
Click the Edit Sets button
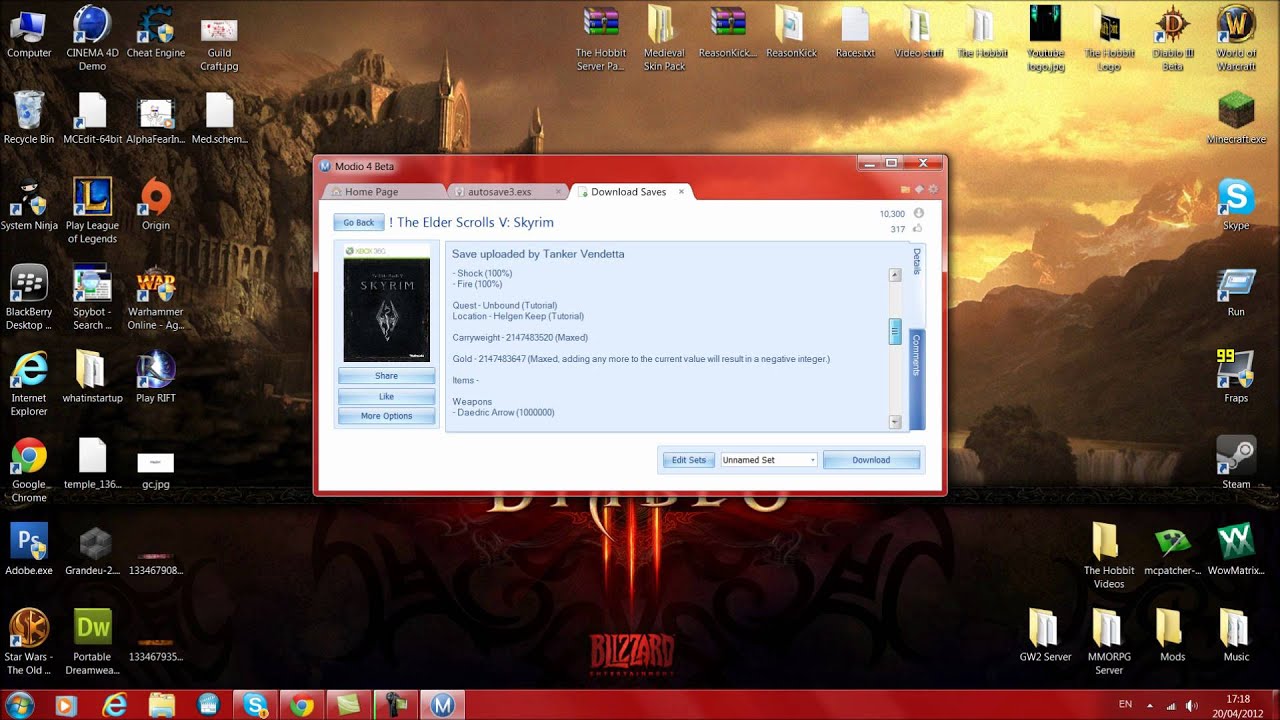point(688,460)
